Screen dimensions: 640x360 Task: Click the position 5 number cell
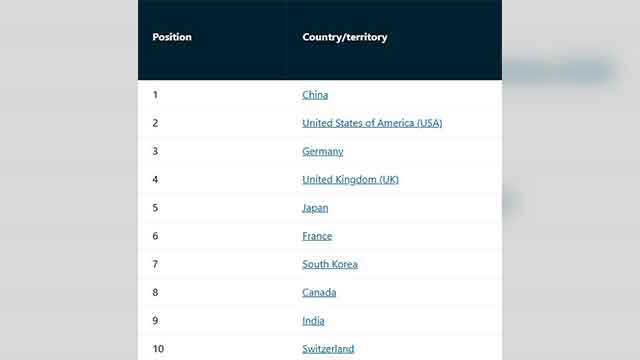tap(155, 208)
